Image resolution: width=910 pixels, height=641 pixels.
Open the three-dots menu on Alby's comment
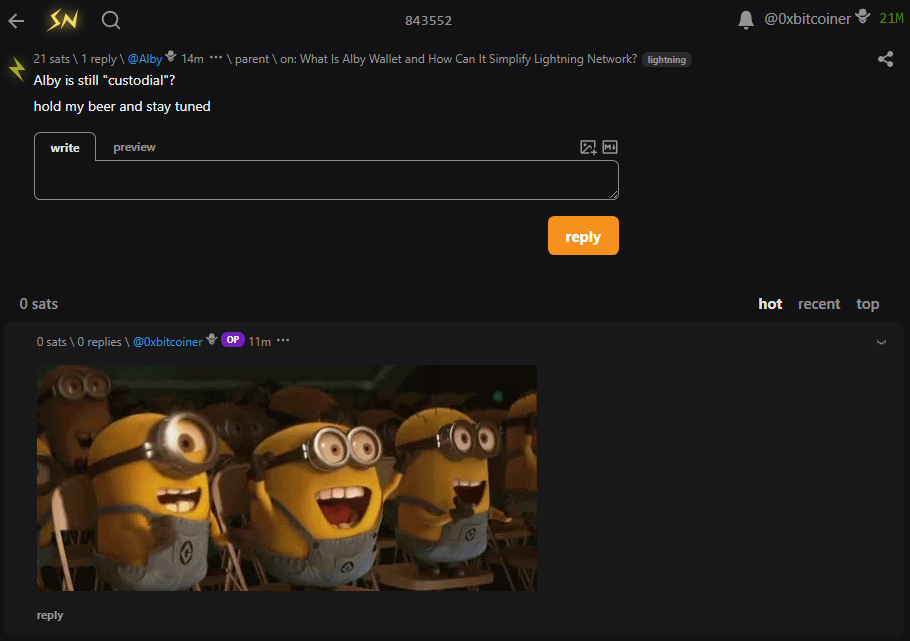pyautogui.click(x=216, y=59)
